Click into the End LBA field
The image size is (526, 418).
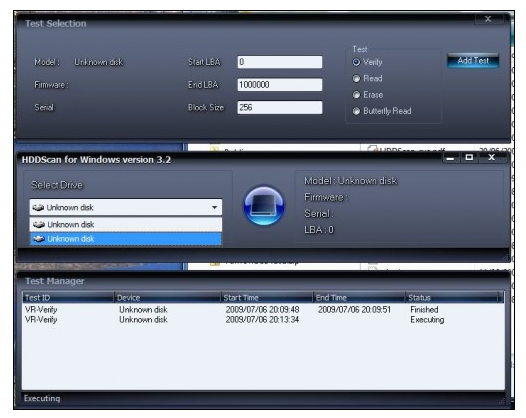coord(280,85)
